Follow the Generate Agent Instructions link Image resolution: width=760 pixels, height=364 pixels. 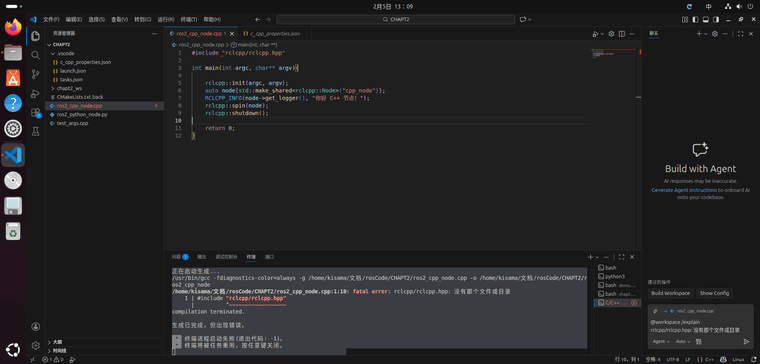coord(684,190)
